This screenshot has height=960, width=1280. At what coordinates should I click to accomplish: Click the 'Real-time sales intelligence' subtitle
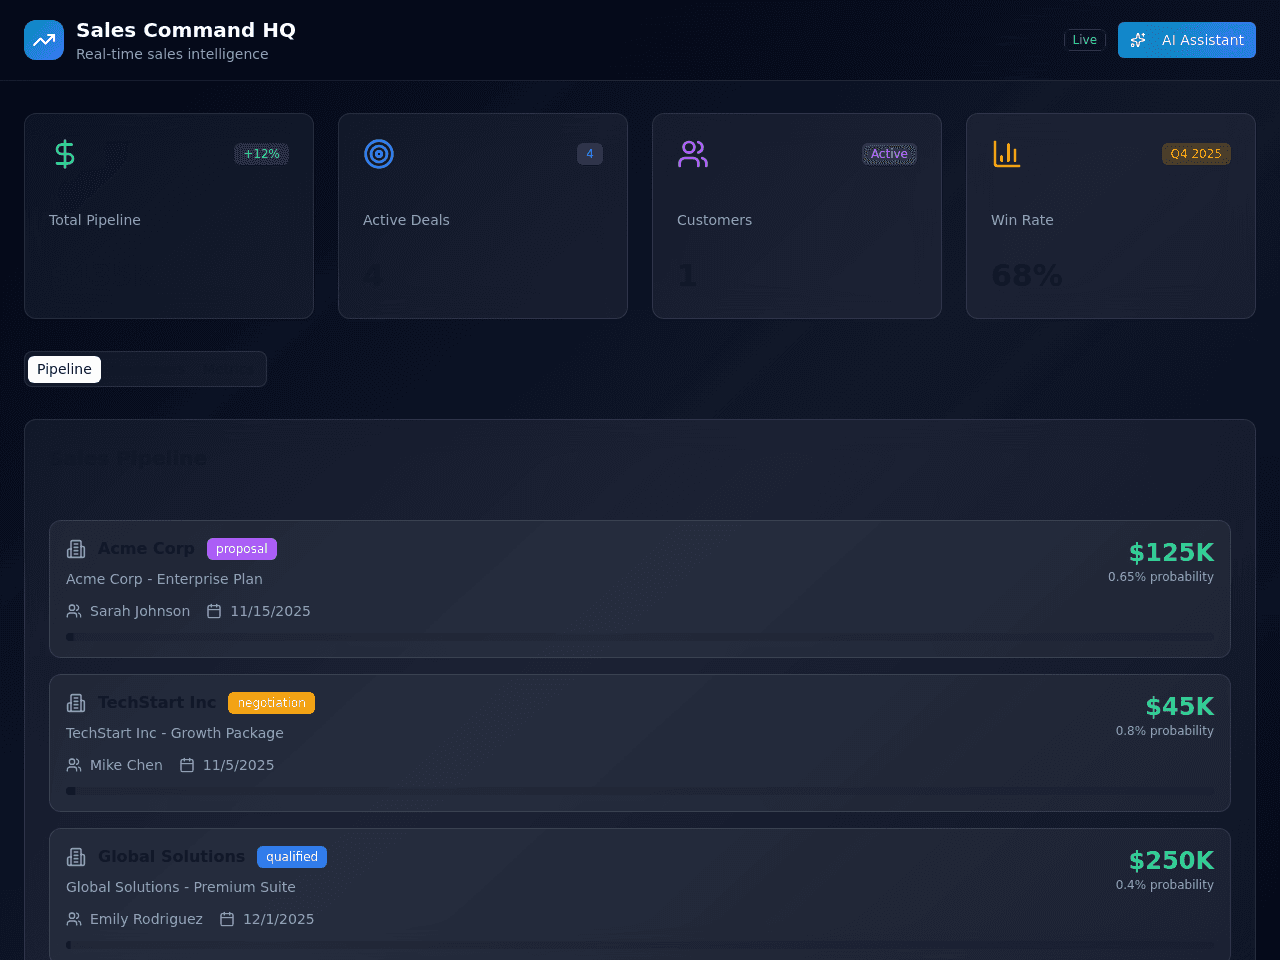pyautogui.click(x=172, y=54)
